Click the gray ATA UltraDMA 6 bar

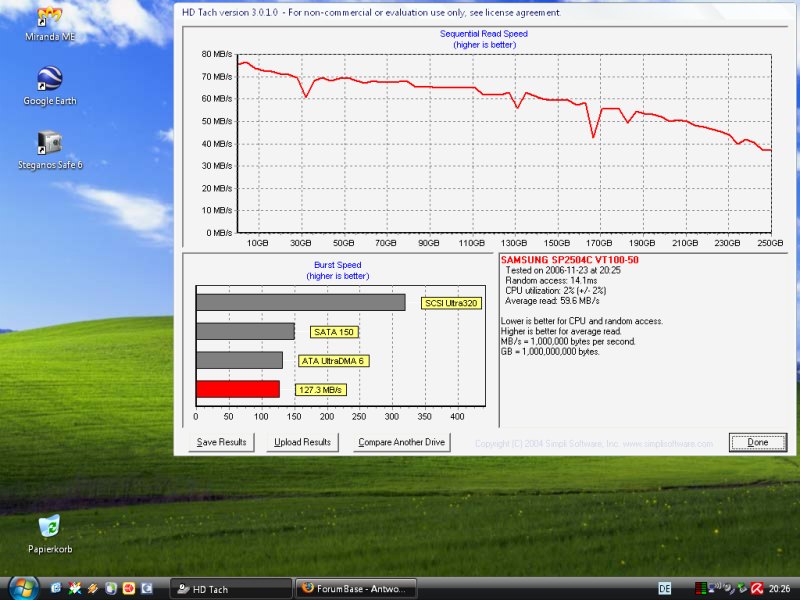(x=239, y=360)
